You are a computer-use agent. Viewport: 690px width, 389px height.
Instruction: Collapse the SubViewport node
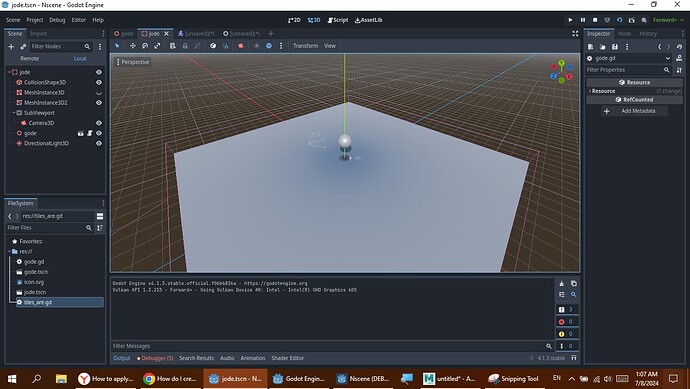tap(14, 113)
